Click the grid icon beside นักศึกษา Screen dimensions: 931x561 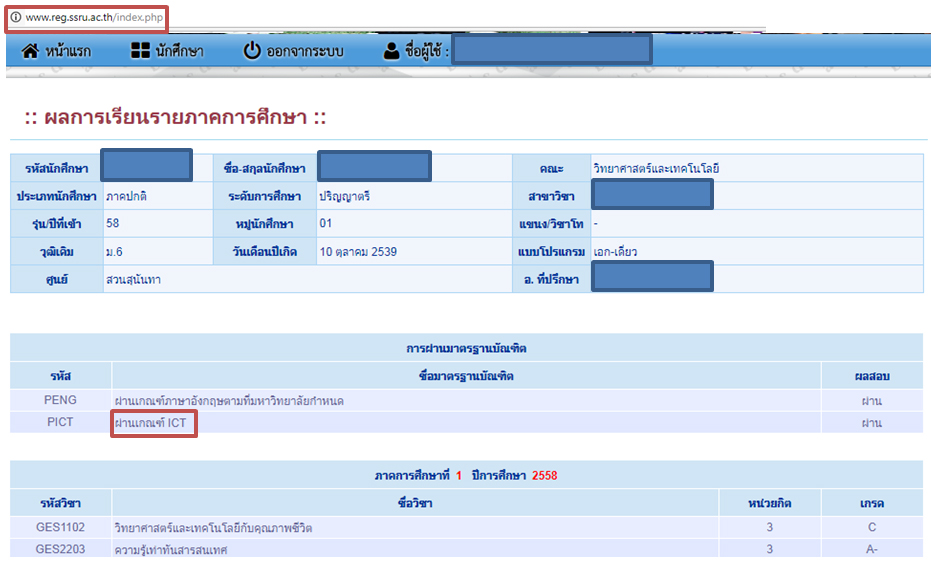(140, 51)
